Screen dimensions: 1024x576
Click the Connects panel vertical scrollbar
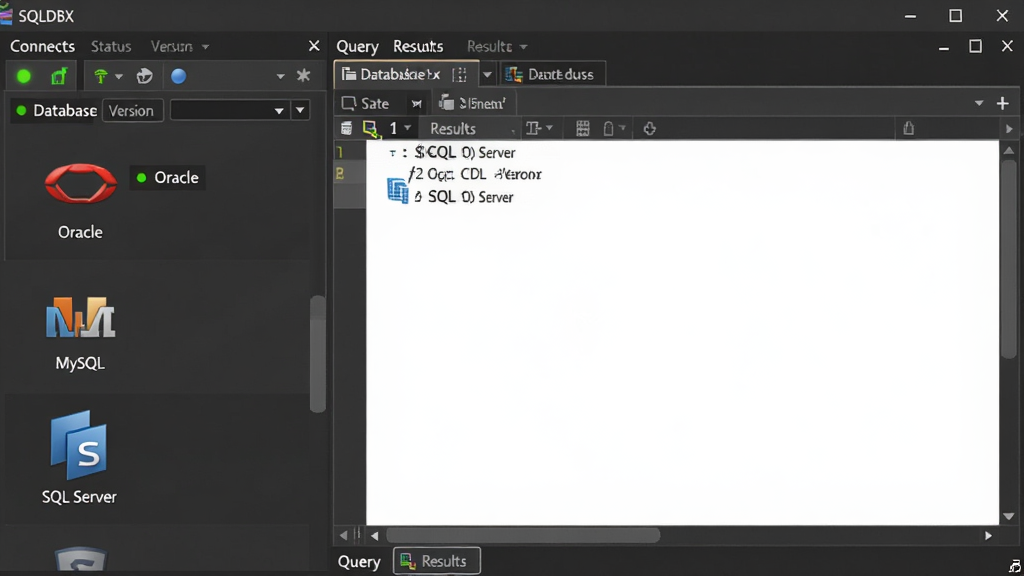click(318, 354)
